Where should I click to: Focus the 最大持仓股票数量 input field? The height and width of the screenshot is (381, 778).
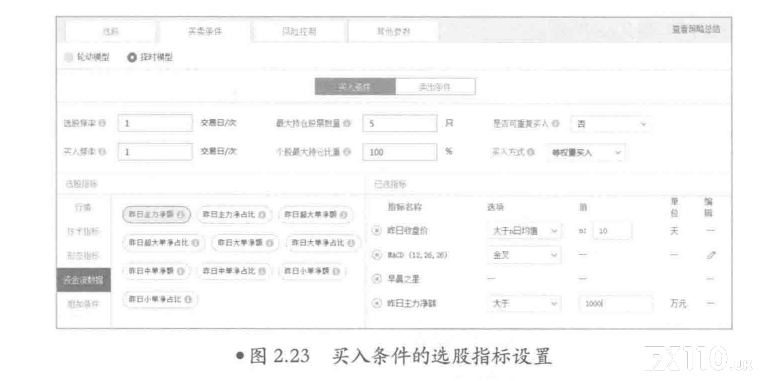[x=400, y=124]
